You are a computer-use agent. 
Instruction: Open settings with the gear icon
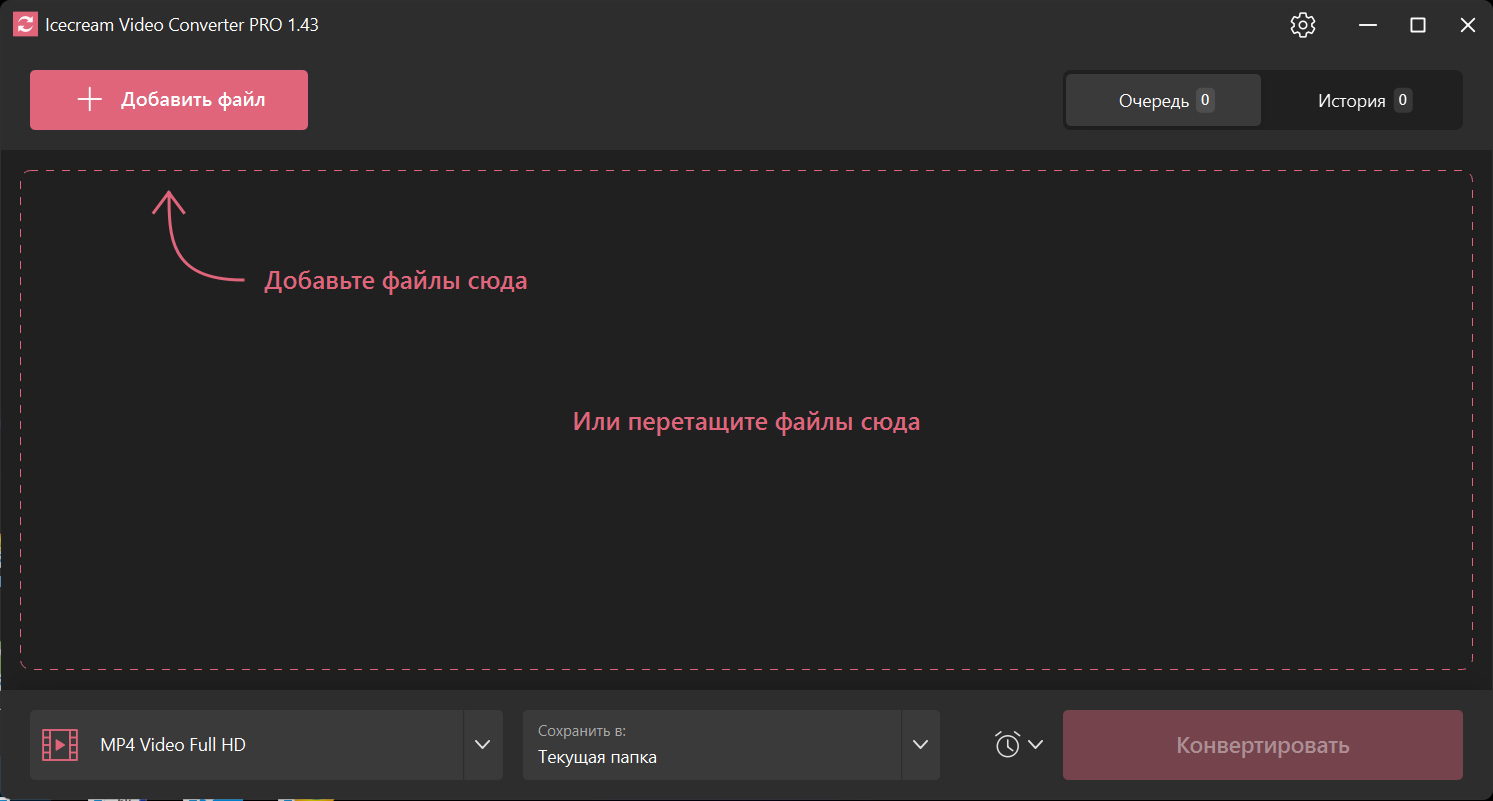[1302, 25]
